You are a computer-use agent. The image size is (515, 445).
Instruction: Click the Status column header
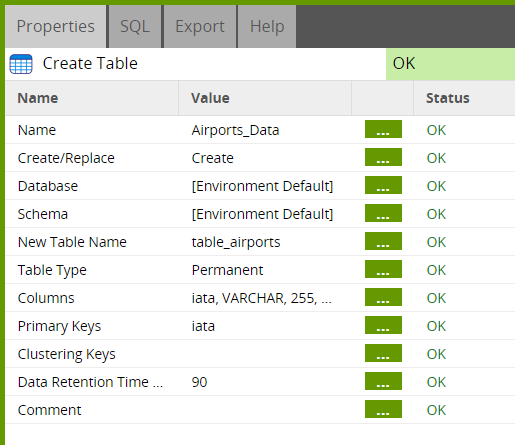448,98
